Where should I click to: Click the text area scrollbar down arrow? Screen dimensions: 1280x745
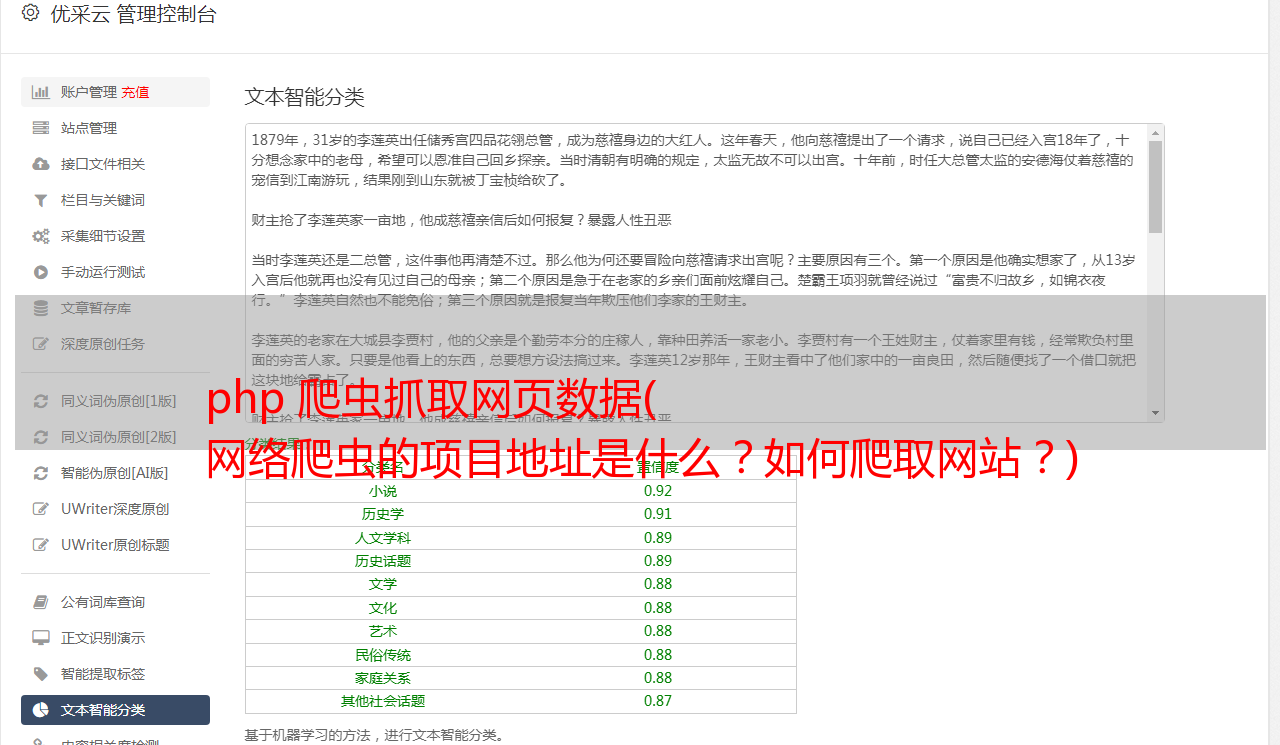1156,412
